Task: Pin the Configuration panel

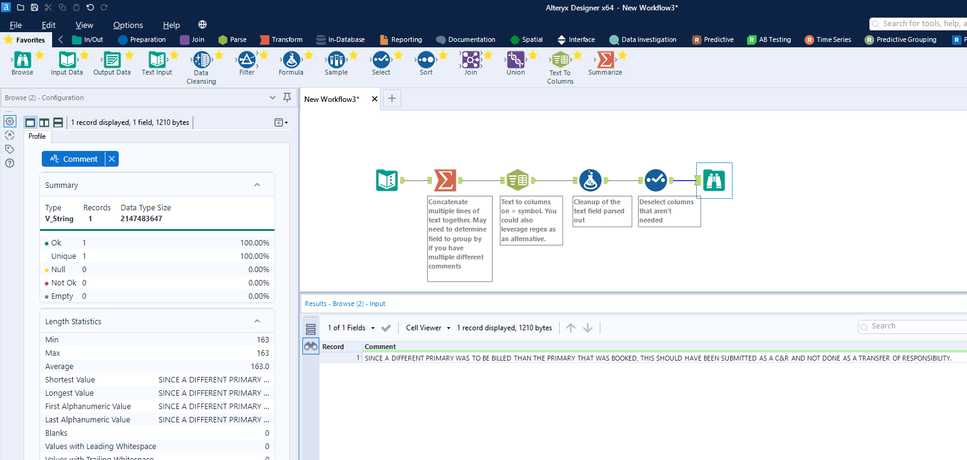Action: tap(287, 97)
